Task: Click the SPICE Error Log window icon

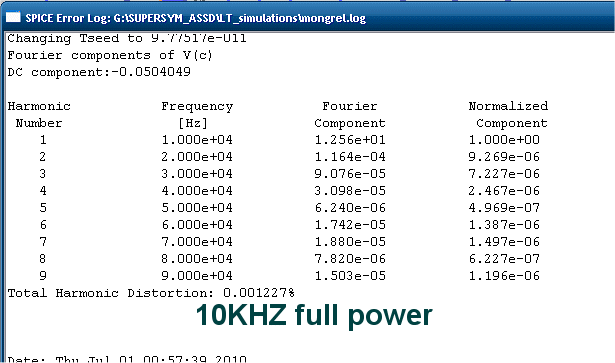Action: (13, 18)
